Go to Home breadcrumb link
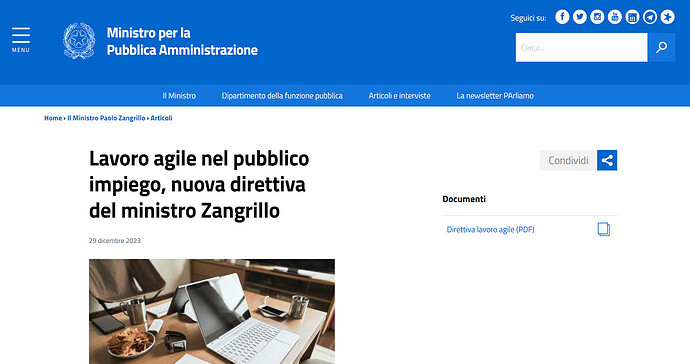Image resolution: width=690 pixels, height=364 pixels. tap(53, 118)
